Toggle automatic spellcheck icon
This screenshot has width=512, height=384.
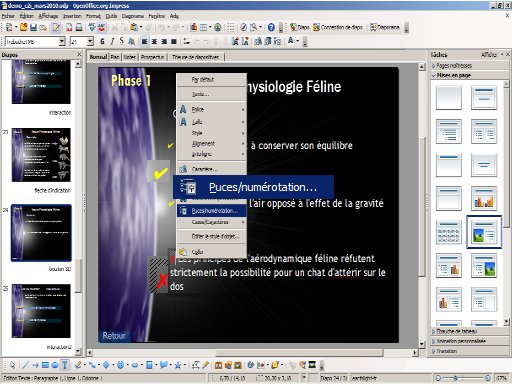(102, 27)
